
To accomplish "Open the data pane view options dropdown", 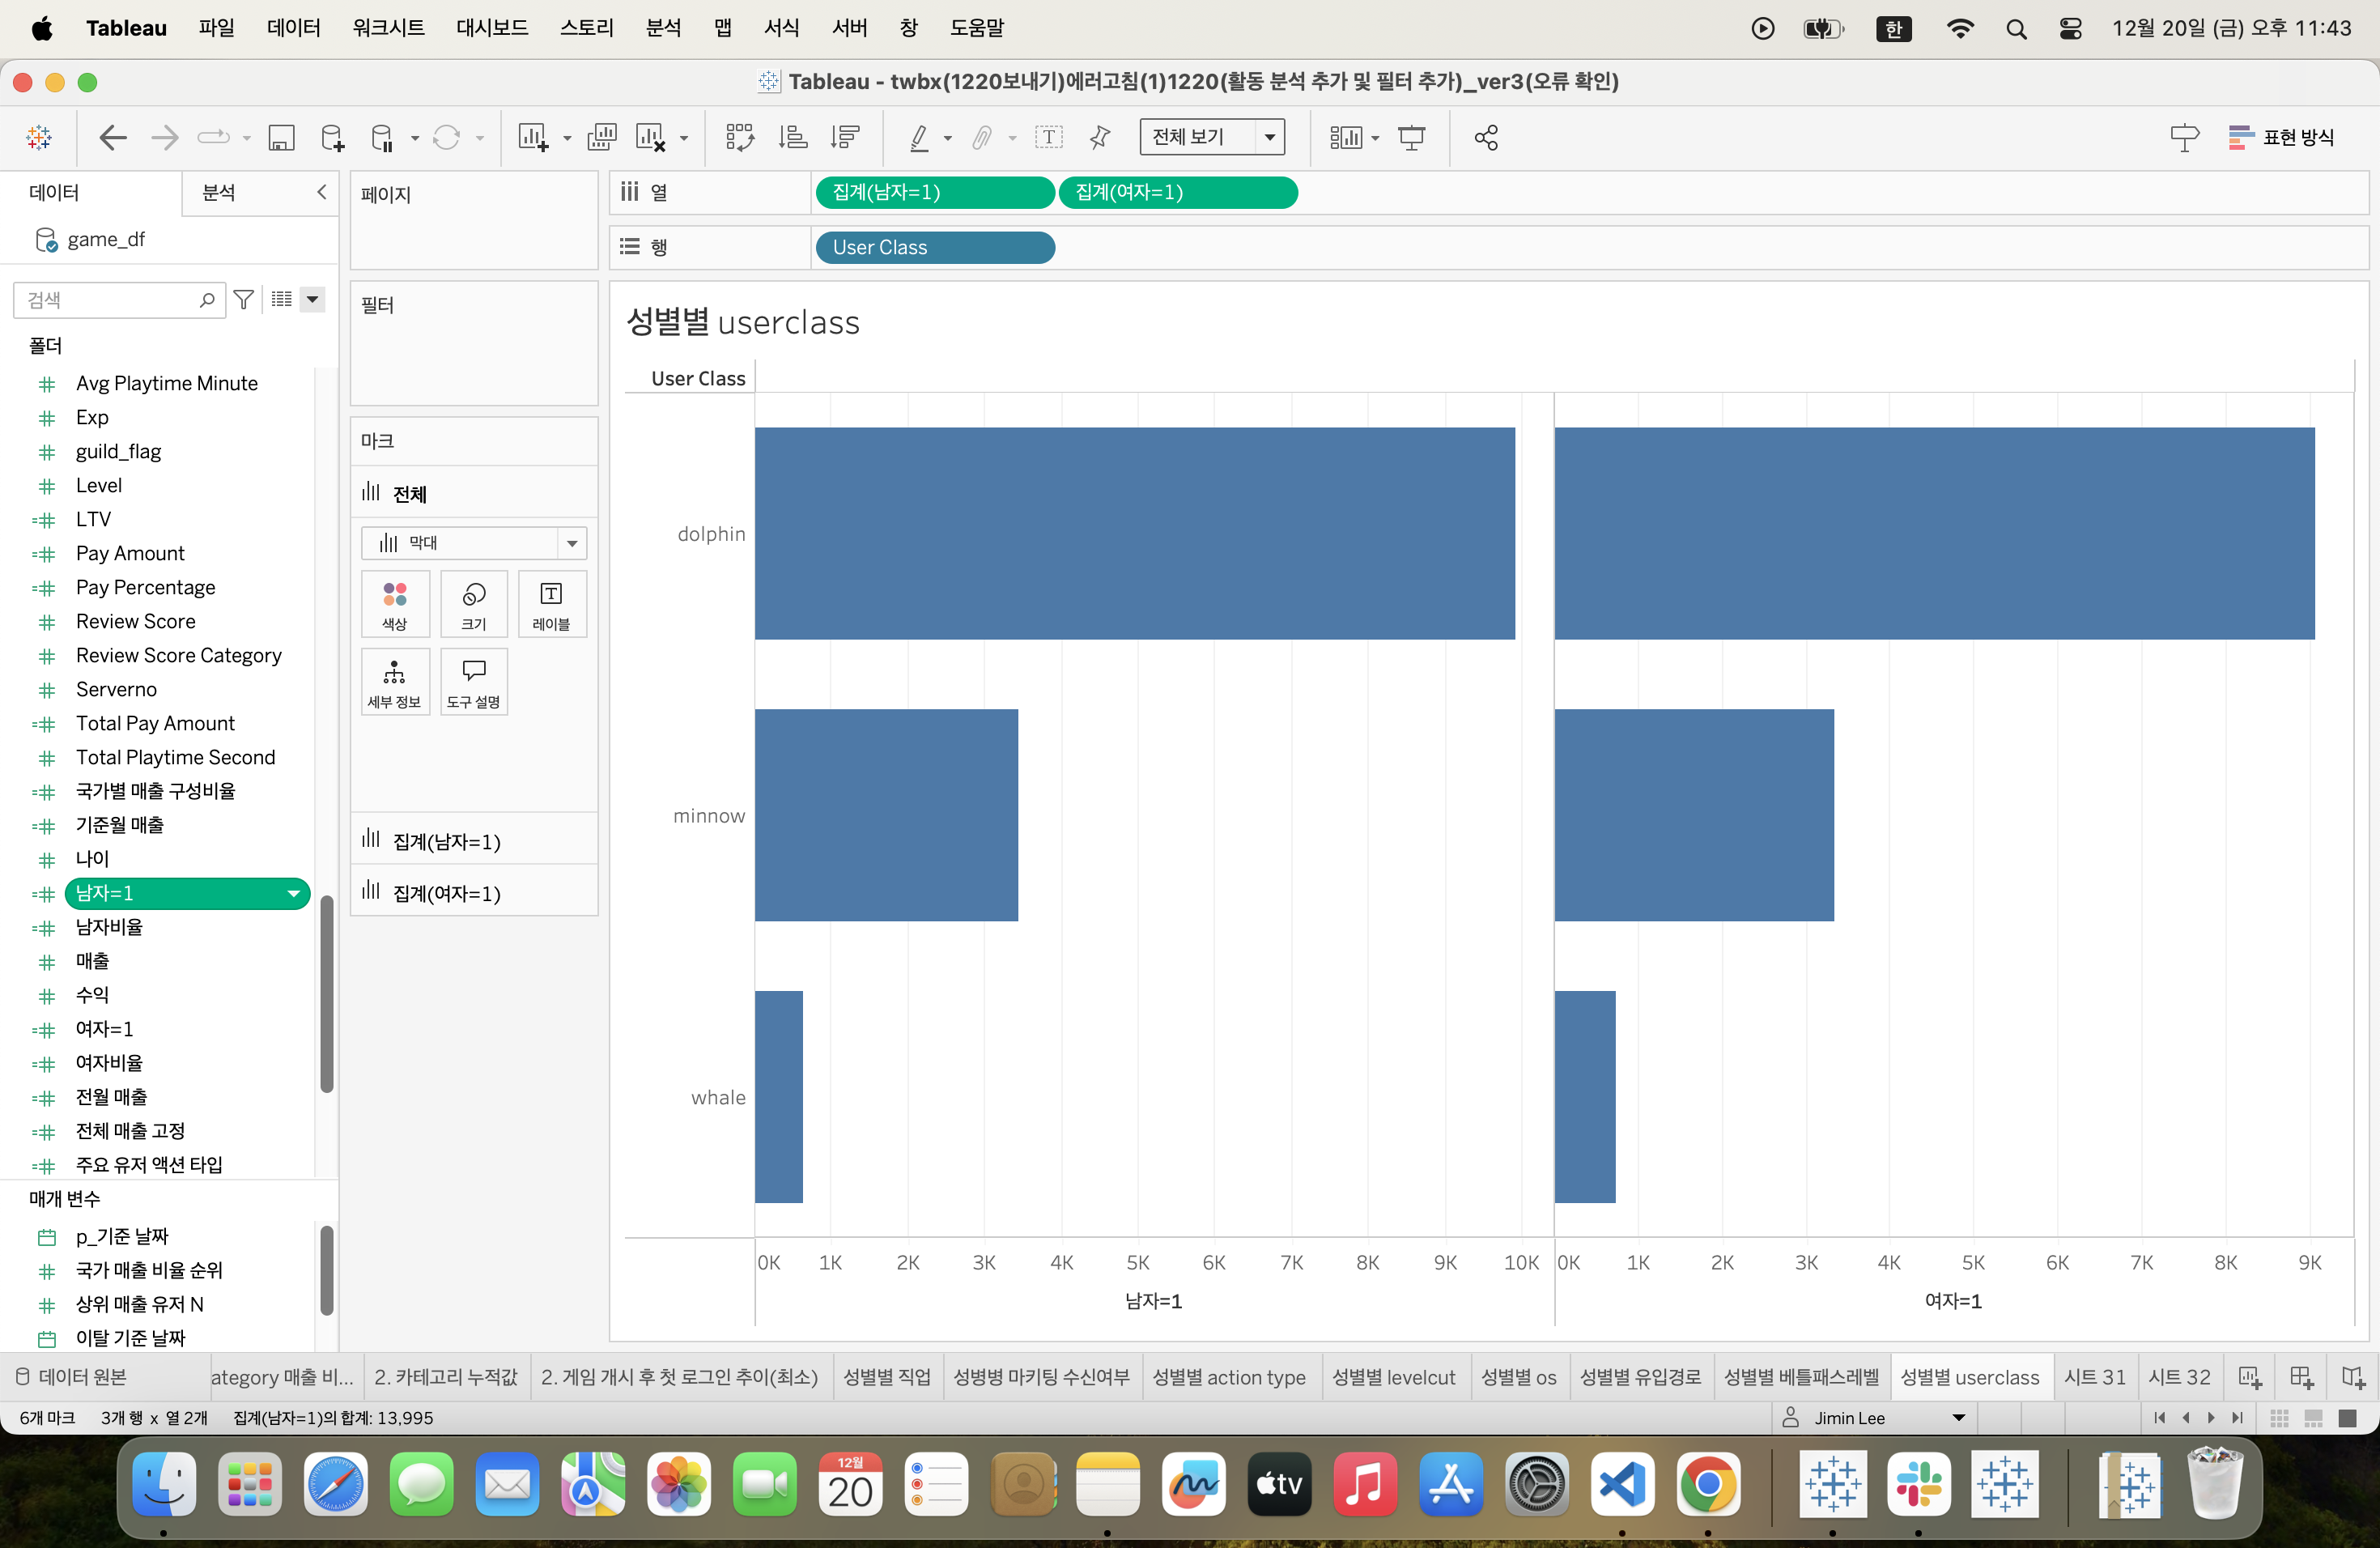I will point(313,299).
